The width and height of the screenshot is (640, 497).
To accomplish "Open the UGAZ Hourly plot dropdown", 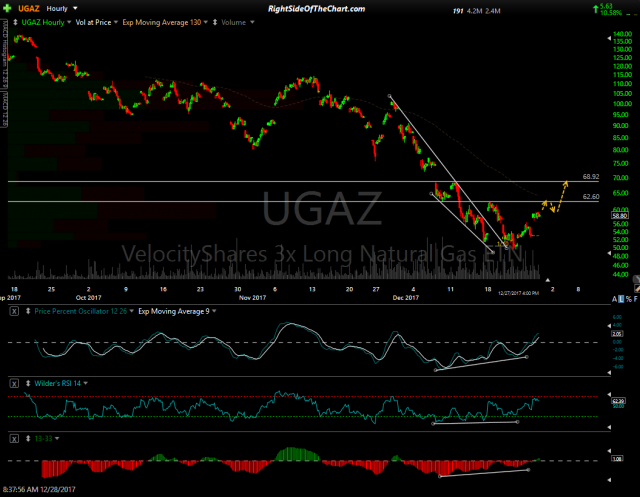I will tap(69, 22).
